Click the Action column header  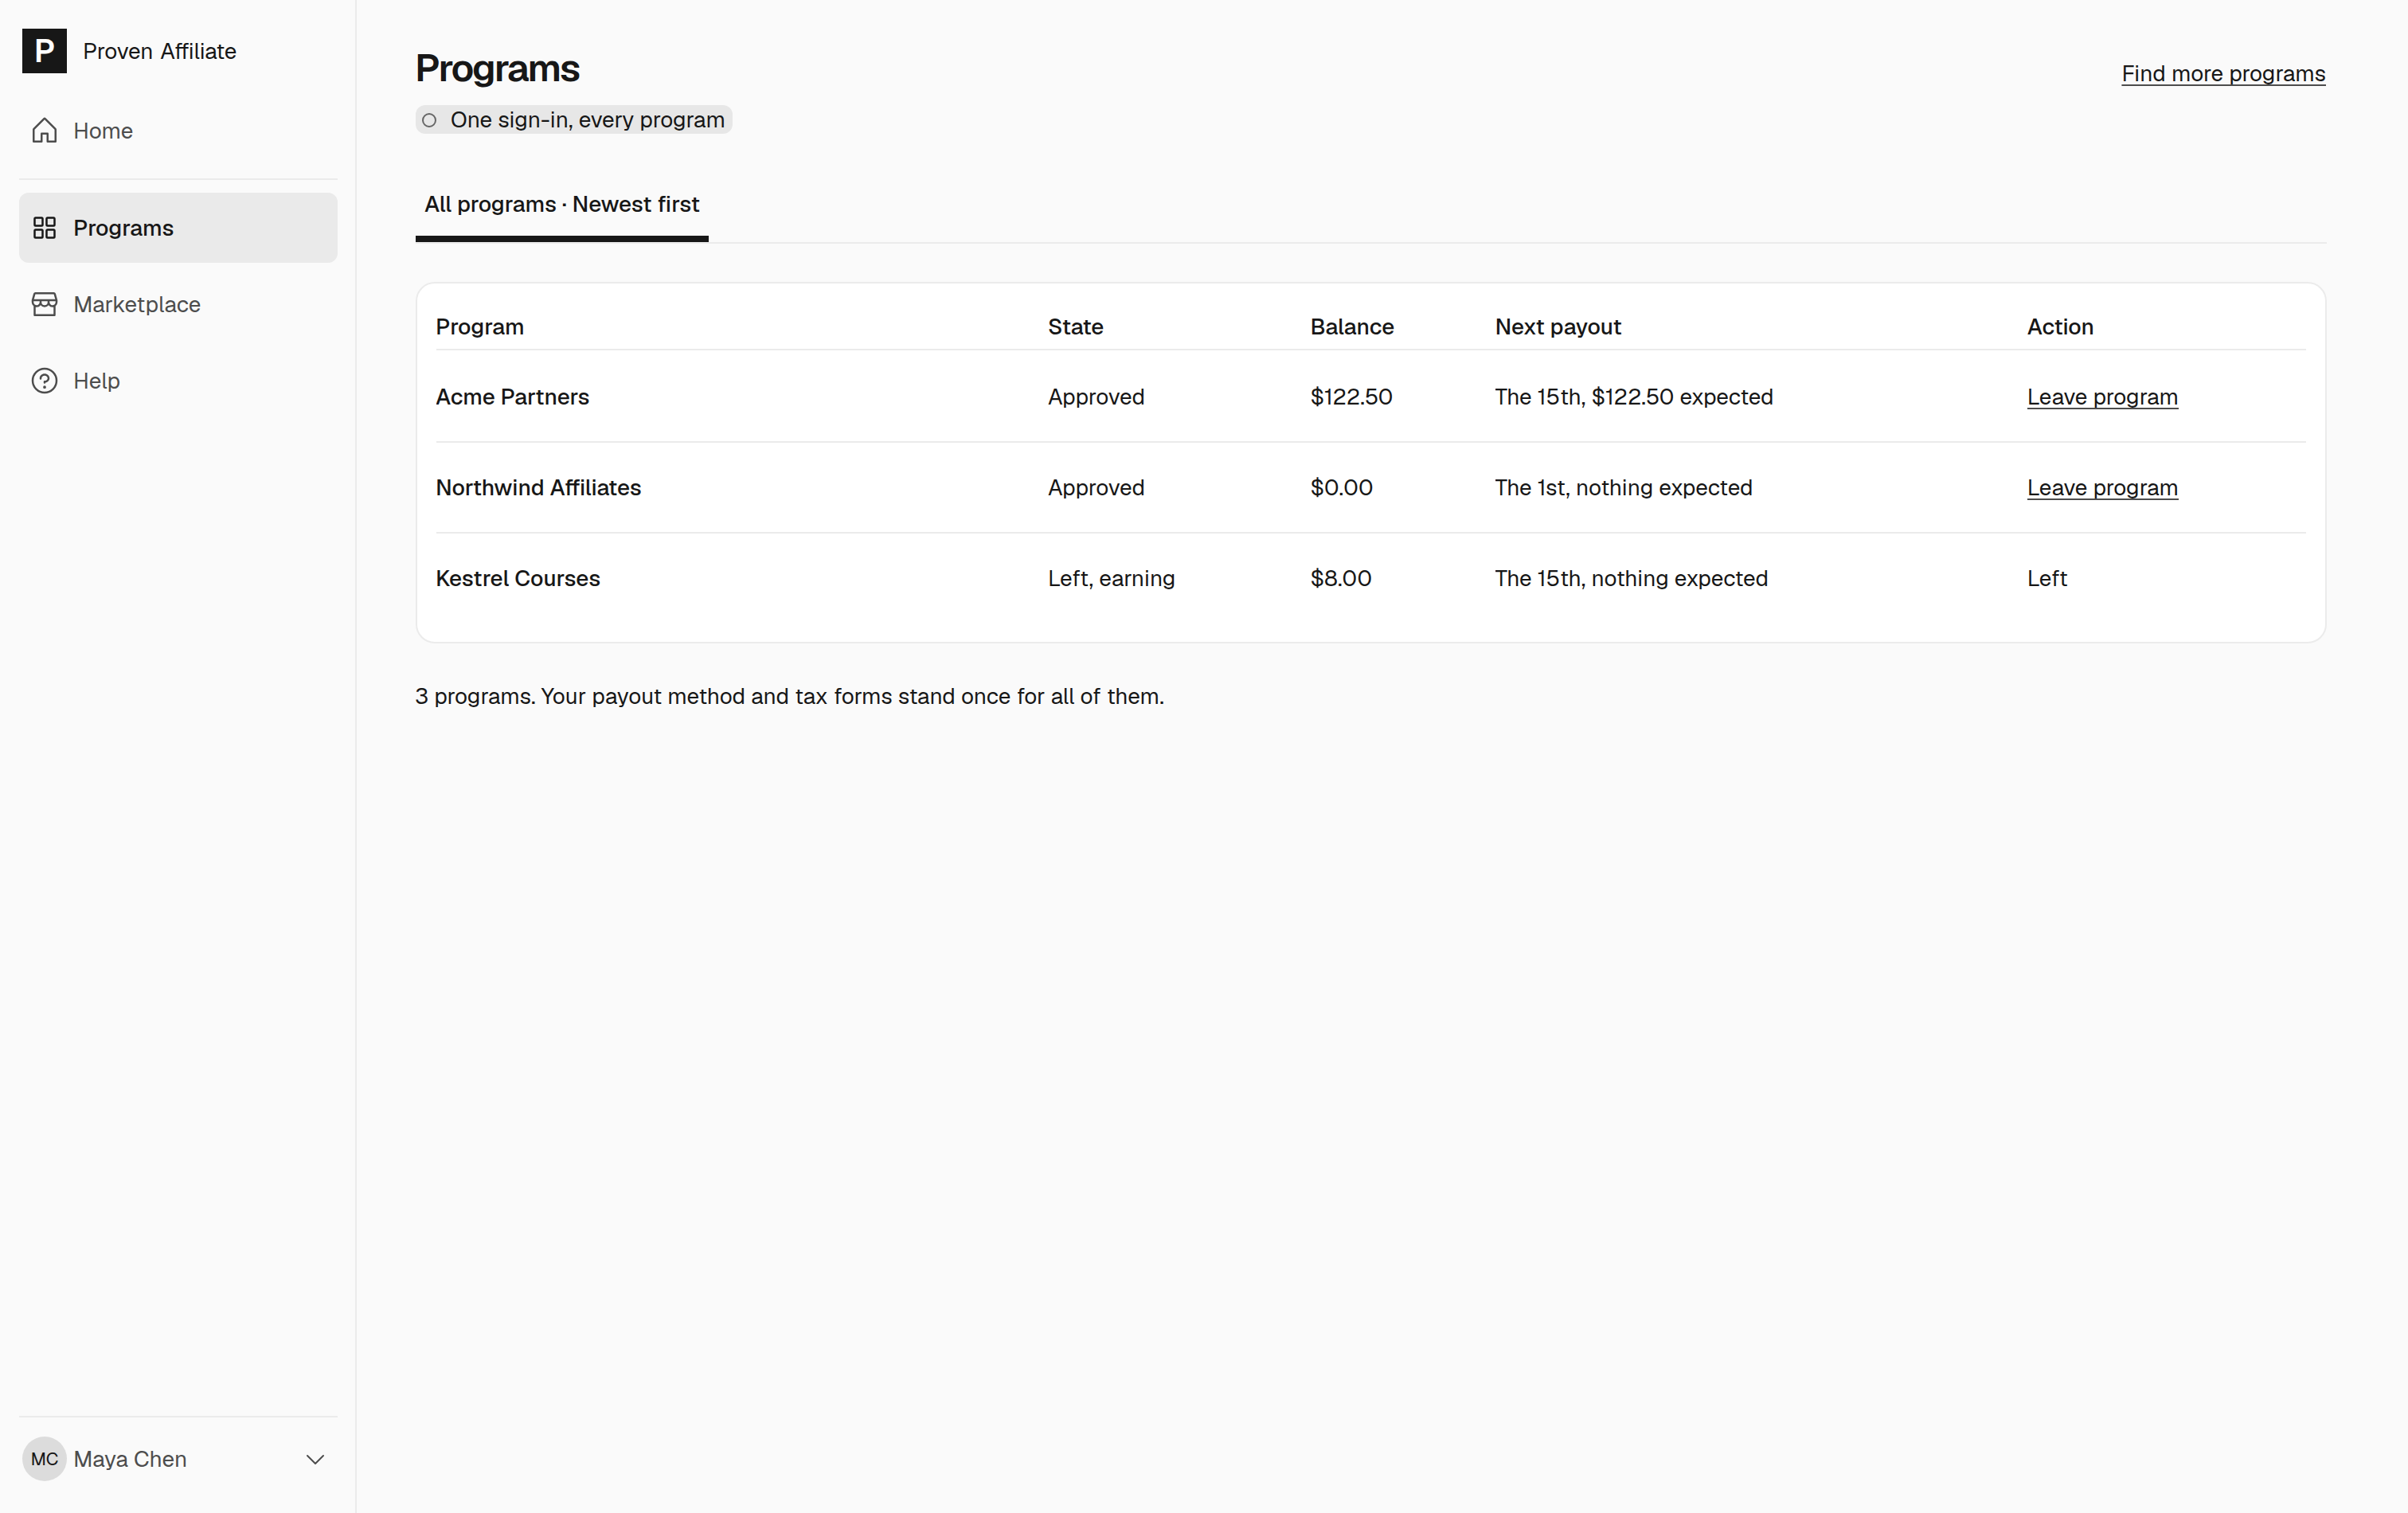click(2060, 327)
